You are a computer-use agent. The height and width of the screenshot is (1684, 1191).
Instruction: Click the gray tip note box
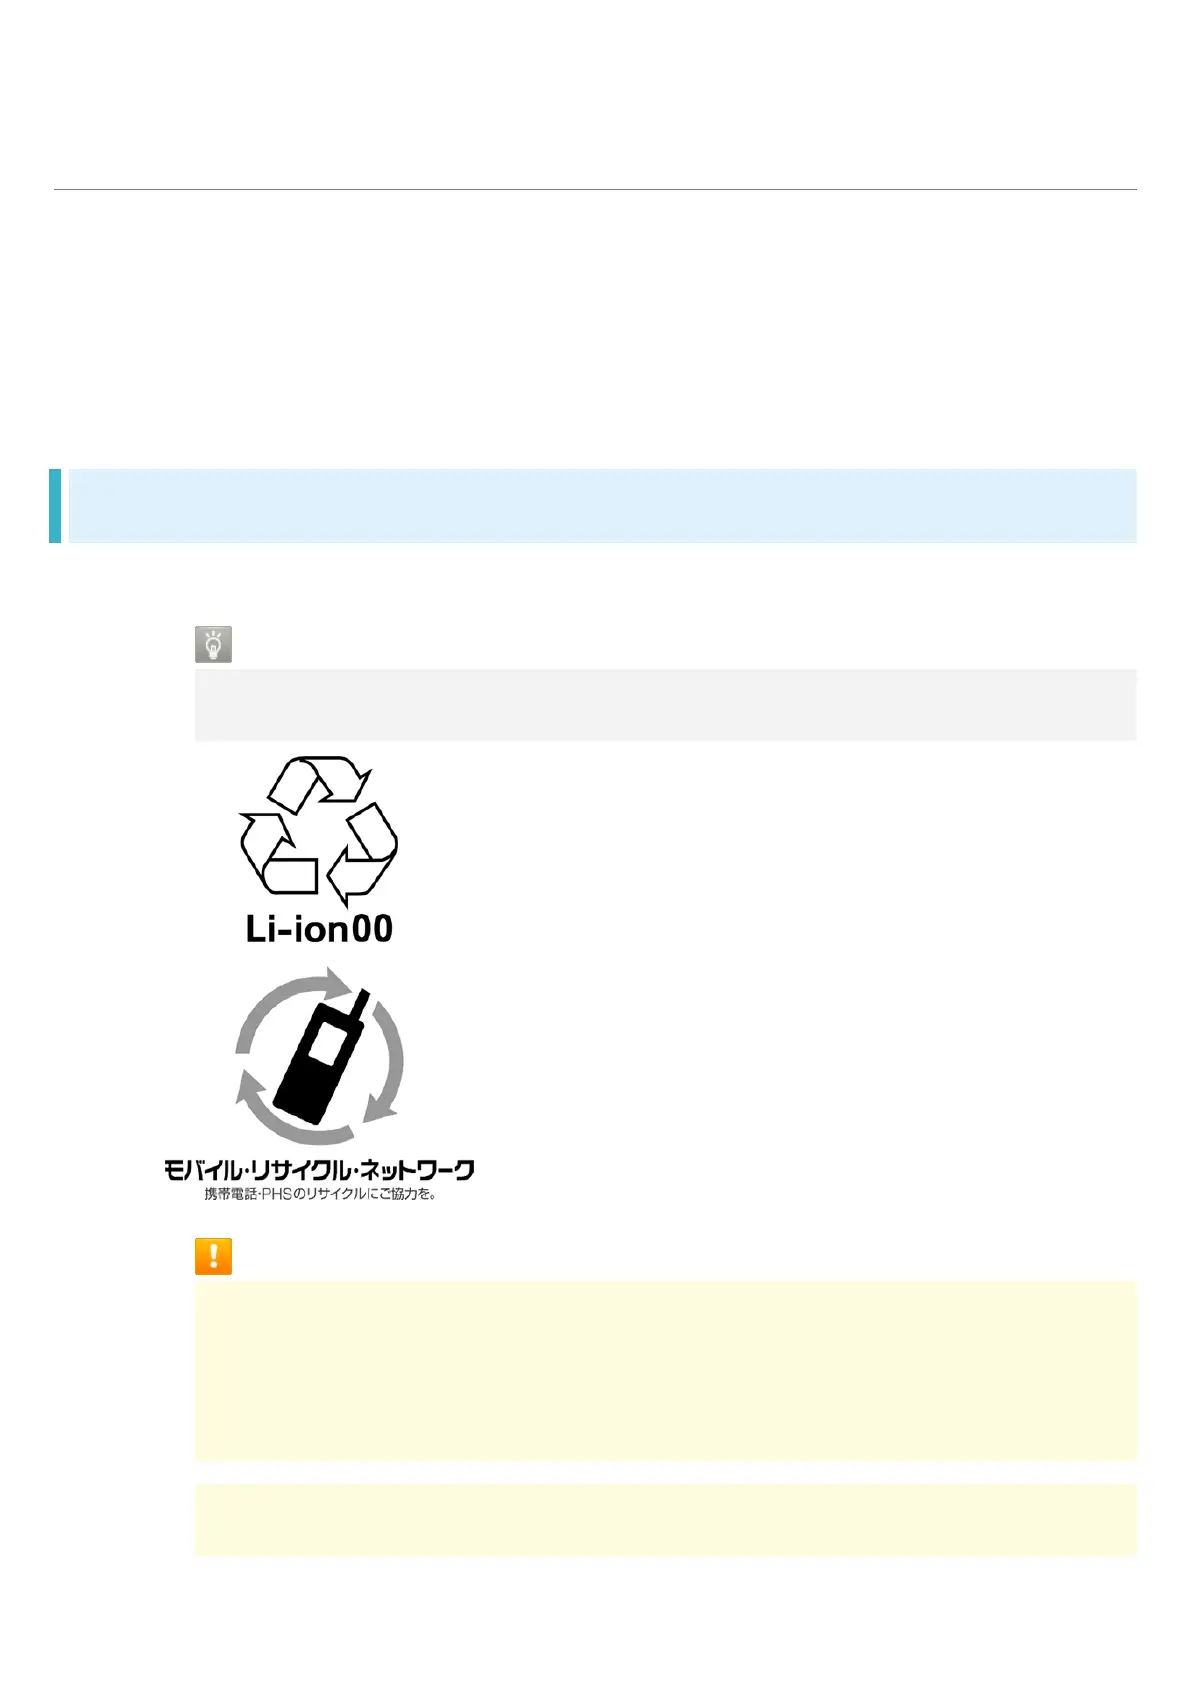pyautogui.click(x=665, y=705)
